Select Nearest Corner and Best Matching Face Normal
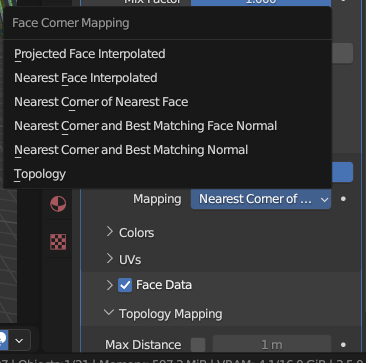 [167, 126]
